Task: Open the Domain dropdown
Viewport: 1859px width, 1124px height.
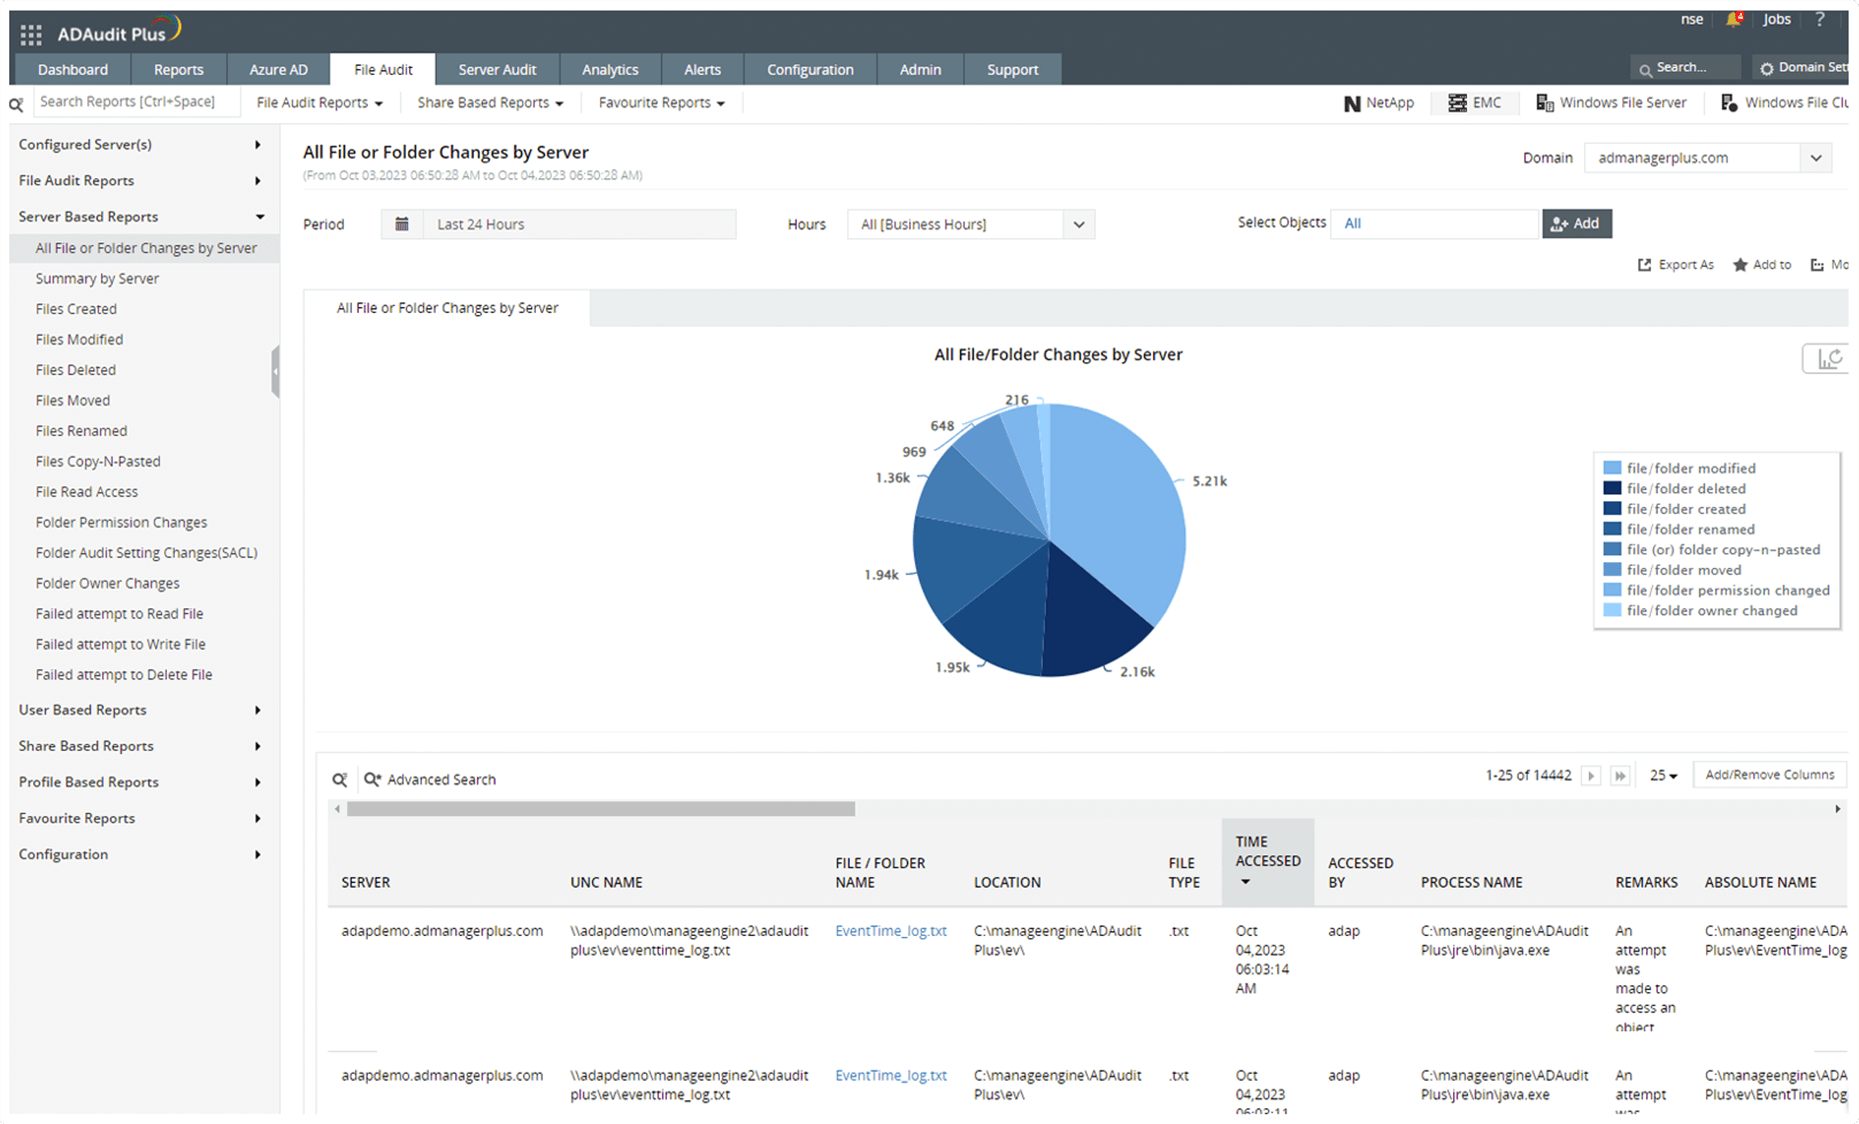Action: (x=1817, y=157)
